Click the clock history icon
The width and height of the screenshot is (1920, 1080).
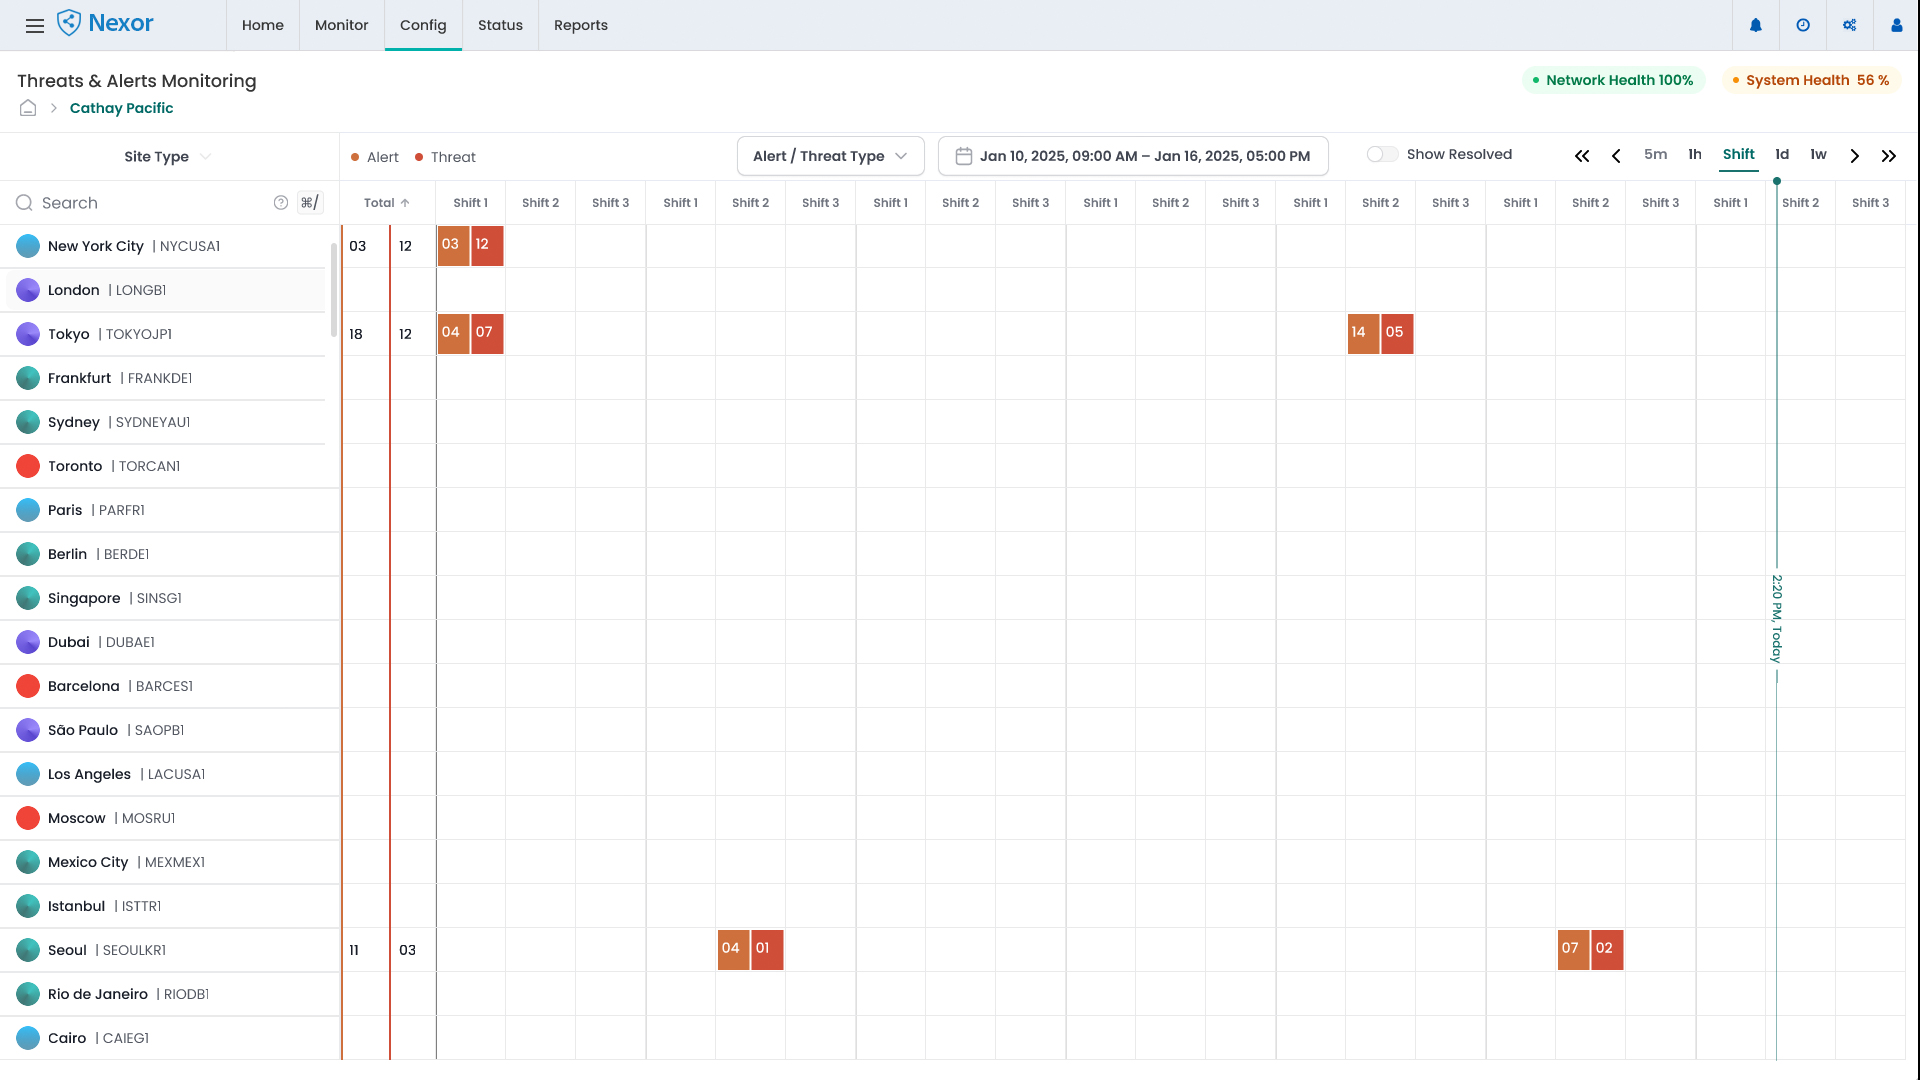pos(1803,26)
